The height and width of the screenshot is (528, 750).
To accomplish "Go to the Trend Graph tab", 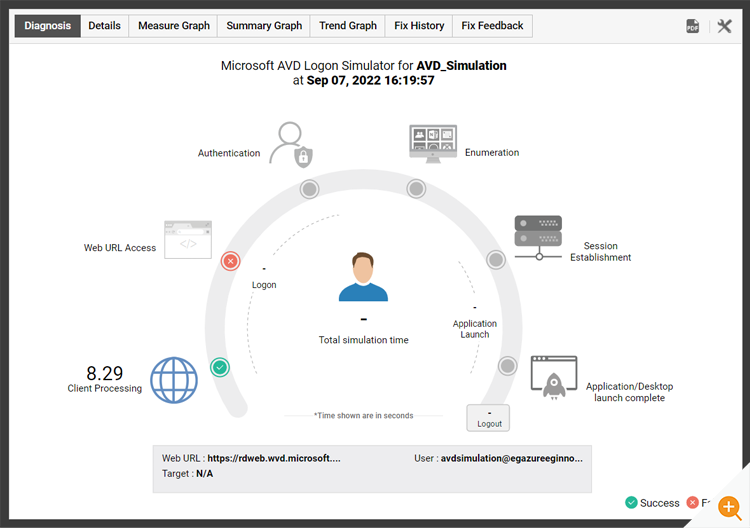I will (348, 26).
